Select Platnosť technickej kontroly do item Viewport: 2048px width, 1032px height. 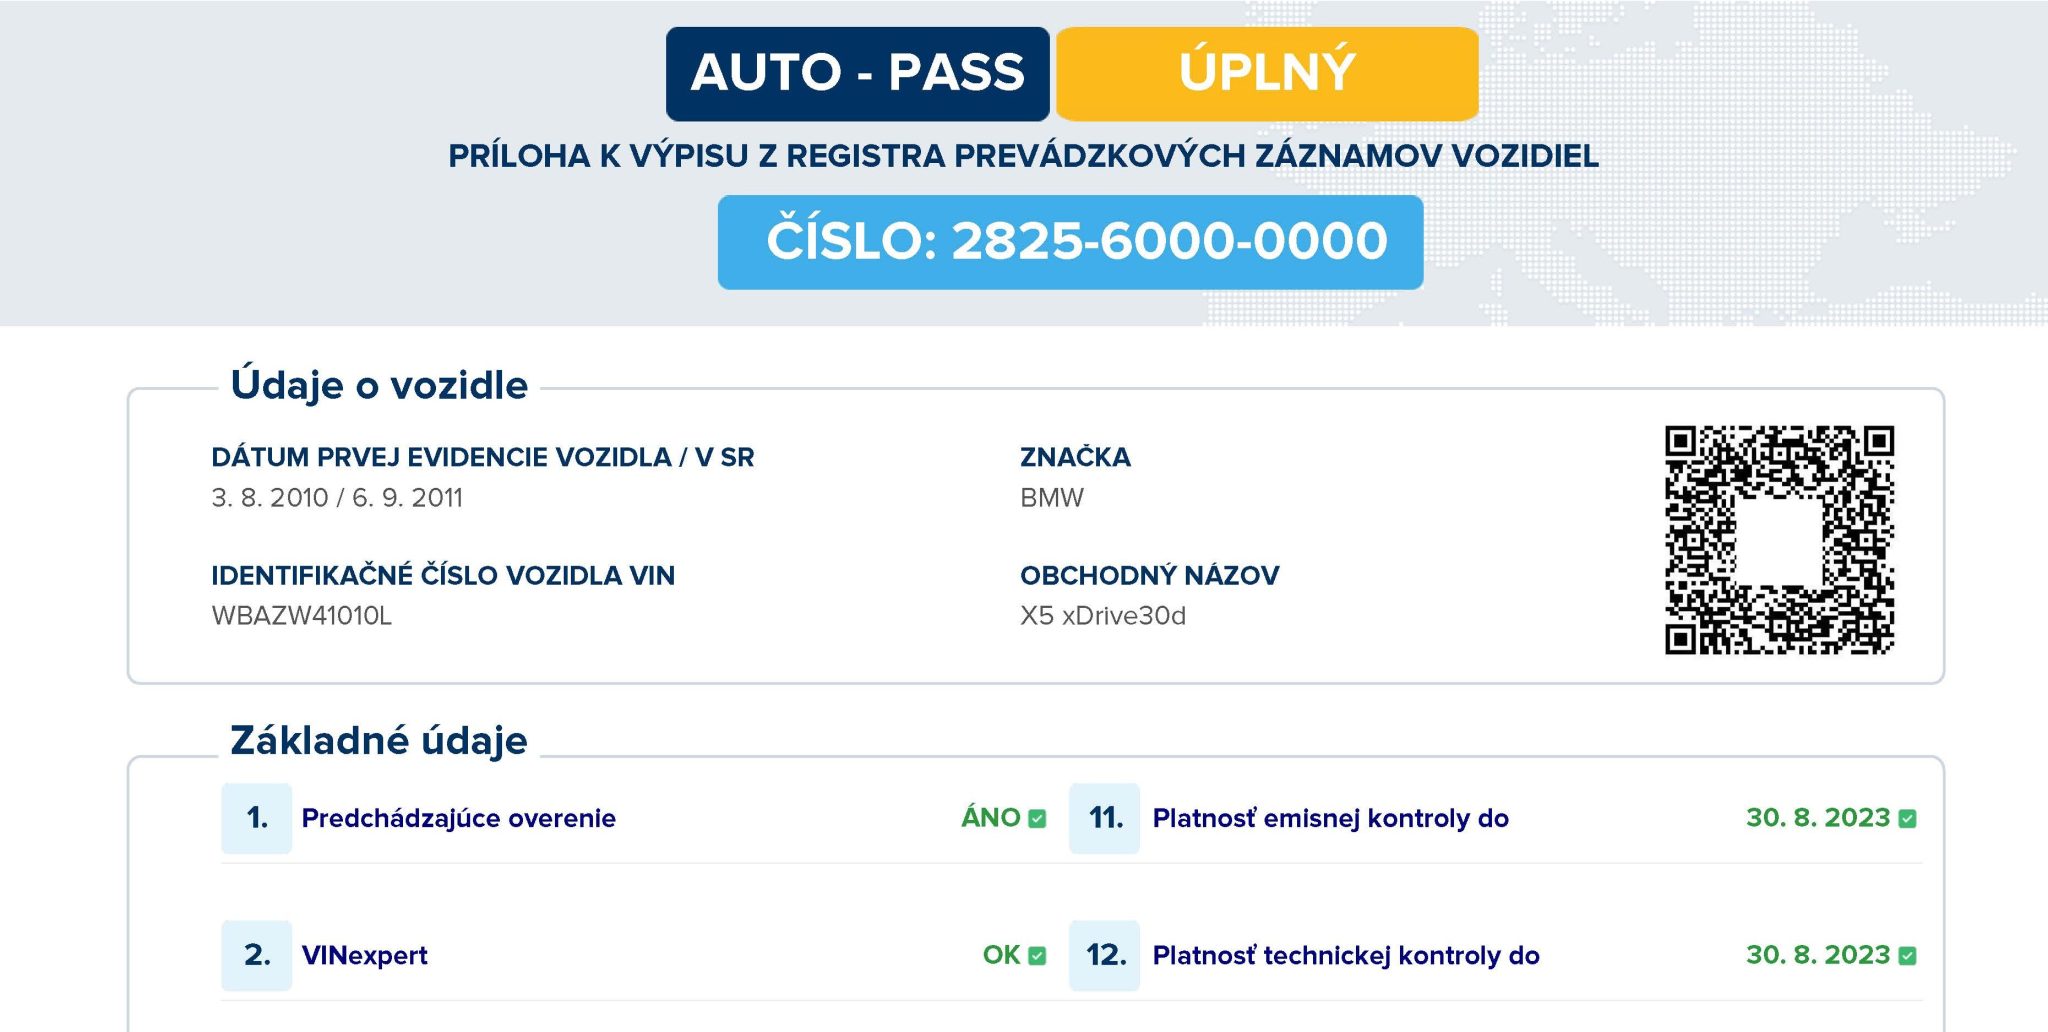click(x=1345, y=955)
